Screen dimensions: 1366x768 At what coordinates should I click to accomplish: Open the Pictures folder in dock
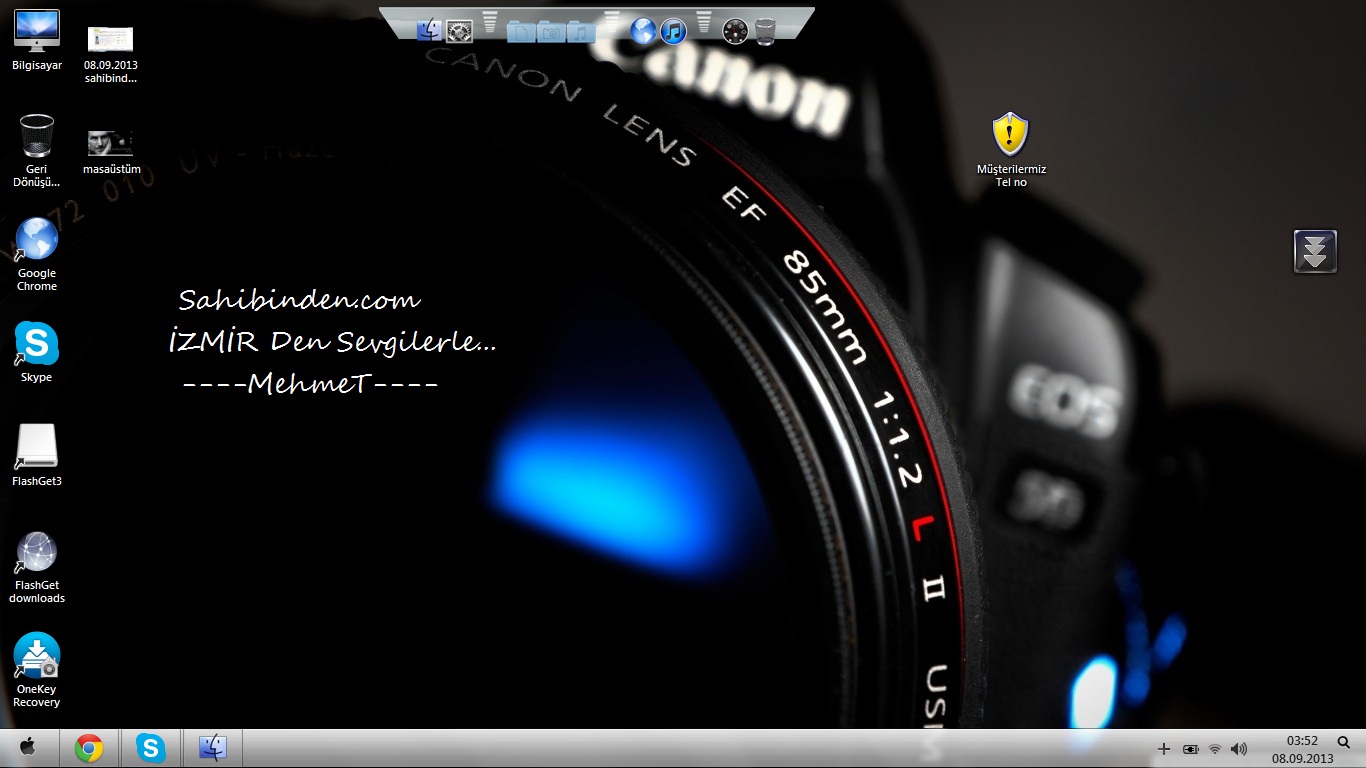click(x=551, y=32)
